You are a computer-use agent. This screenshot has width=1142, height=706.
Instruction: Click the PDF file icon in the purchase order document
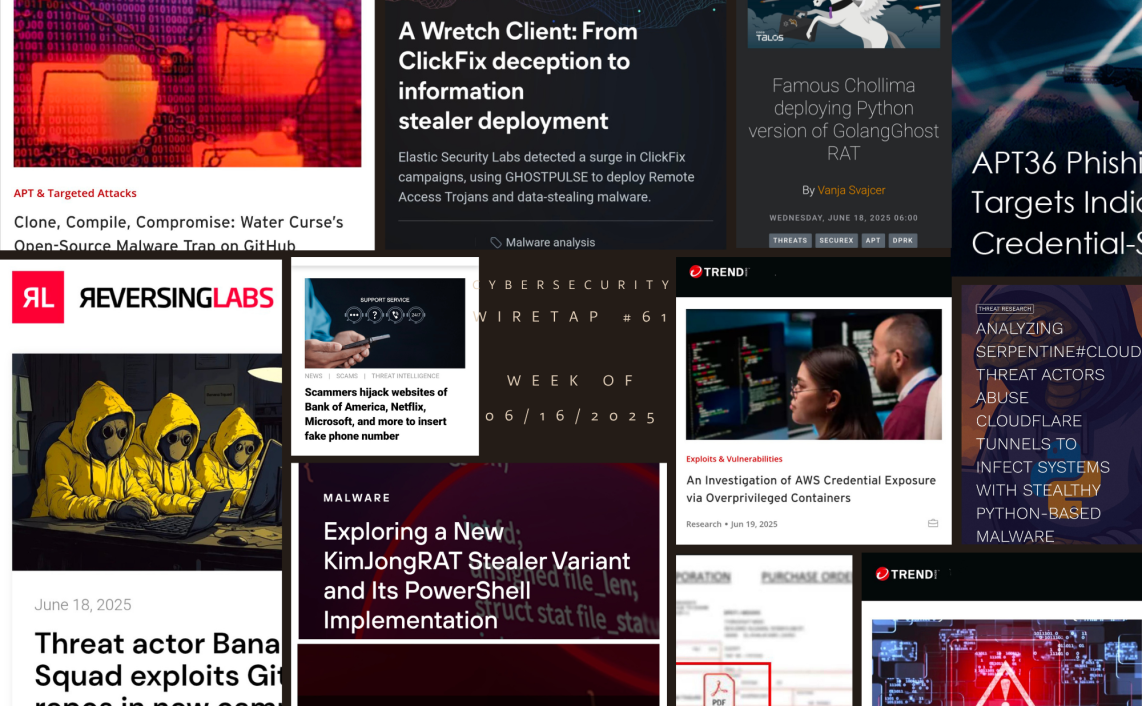(719, 690)
